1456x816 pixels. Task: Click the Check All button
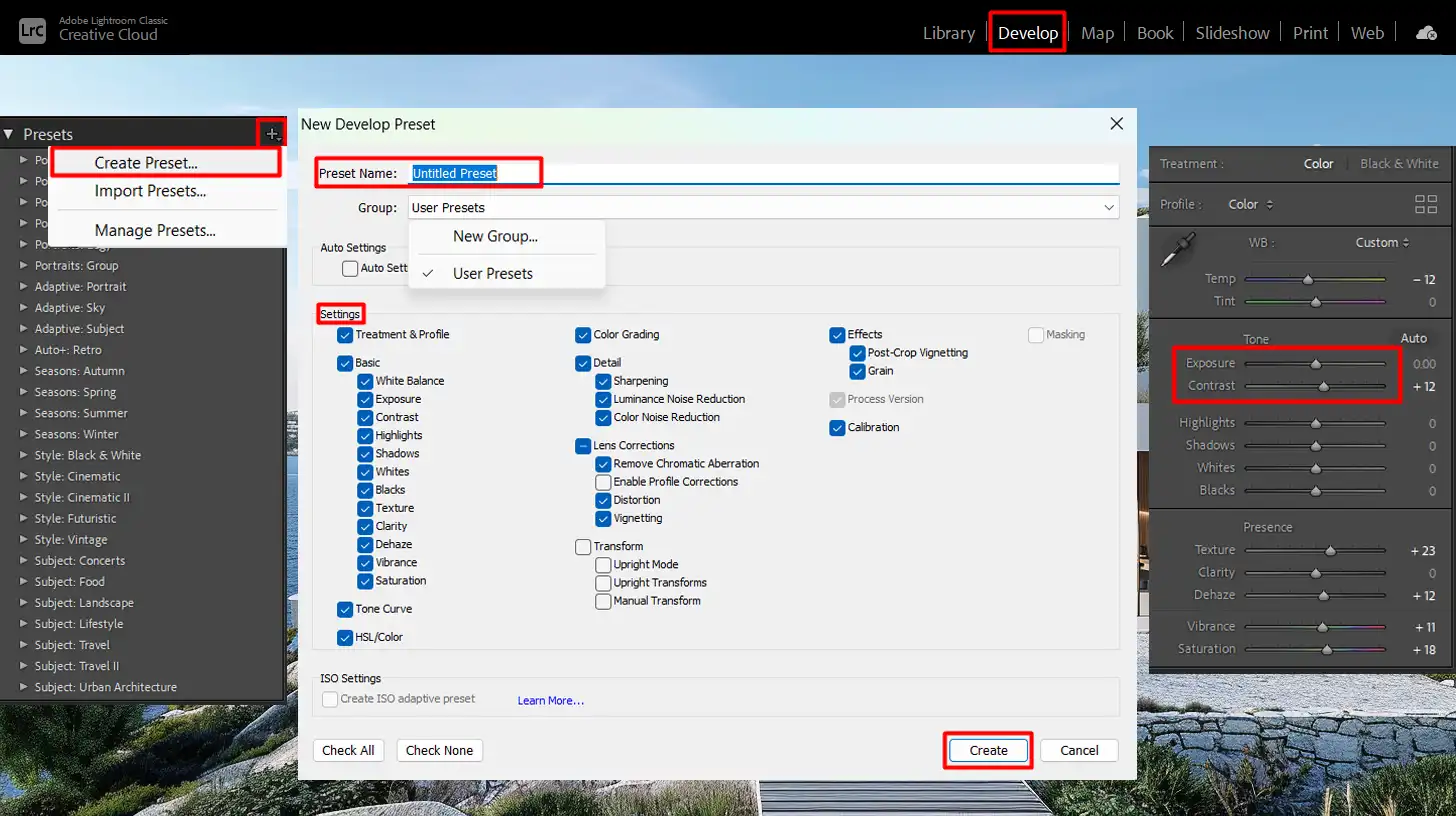348,750
